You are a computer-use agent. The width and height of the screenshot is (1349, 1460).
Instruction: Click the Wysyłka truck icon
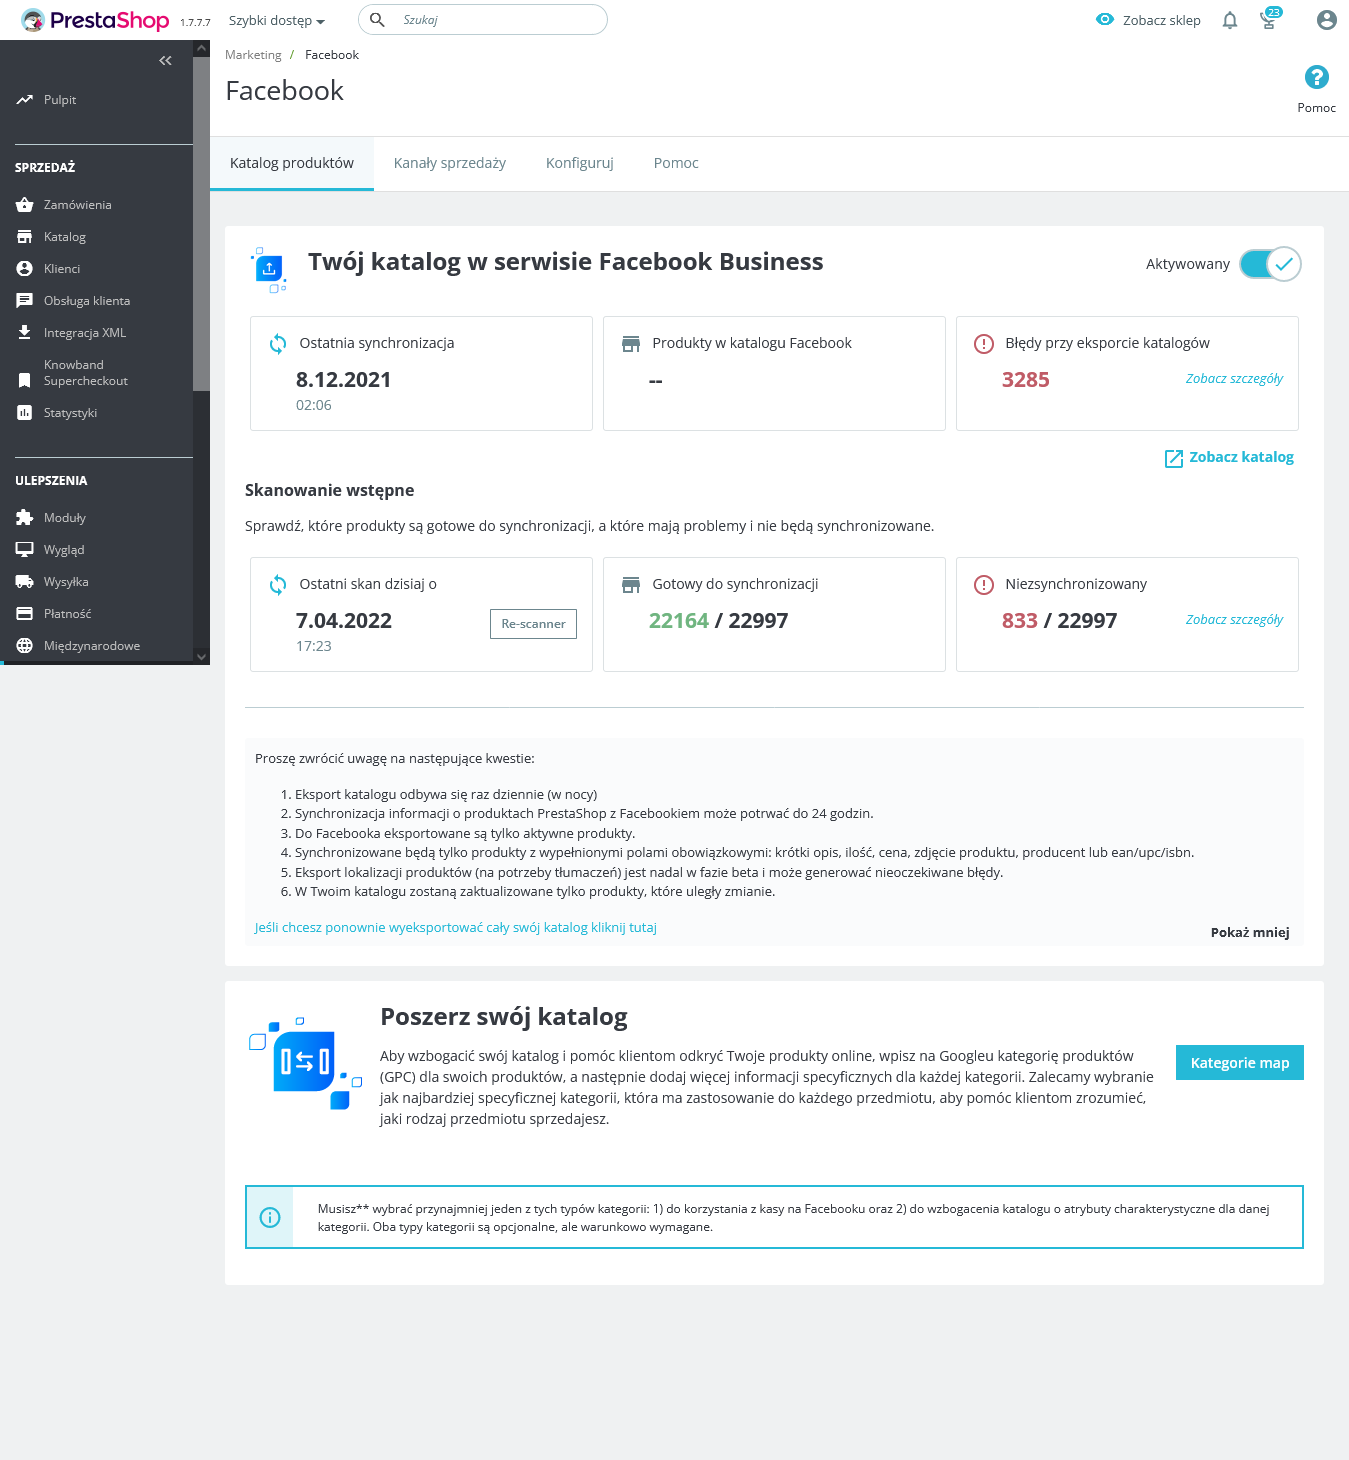point(25,582)
